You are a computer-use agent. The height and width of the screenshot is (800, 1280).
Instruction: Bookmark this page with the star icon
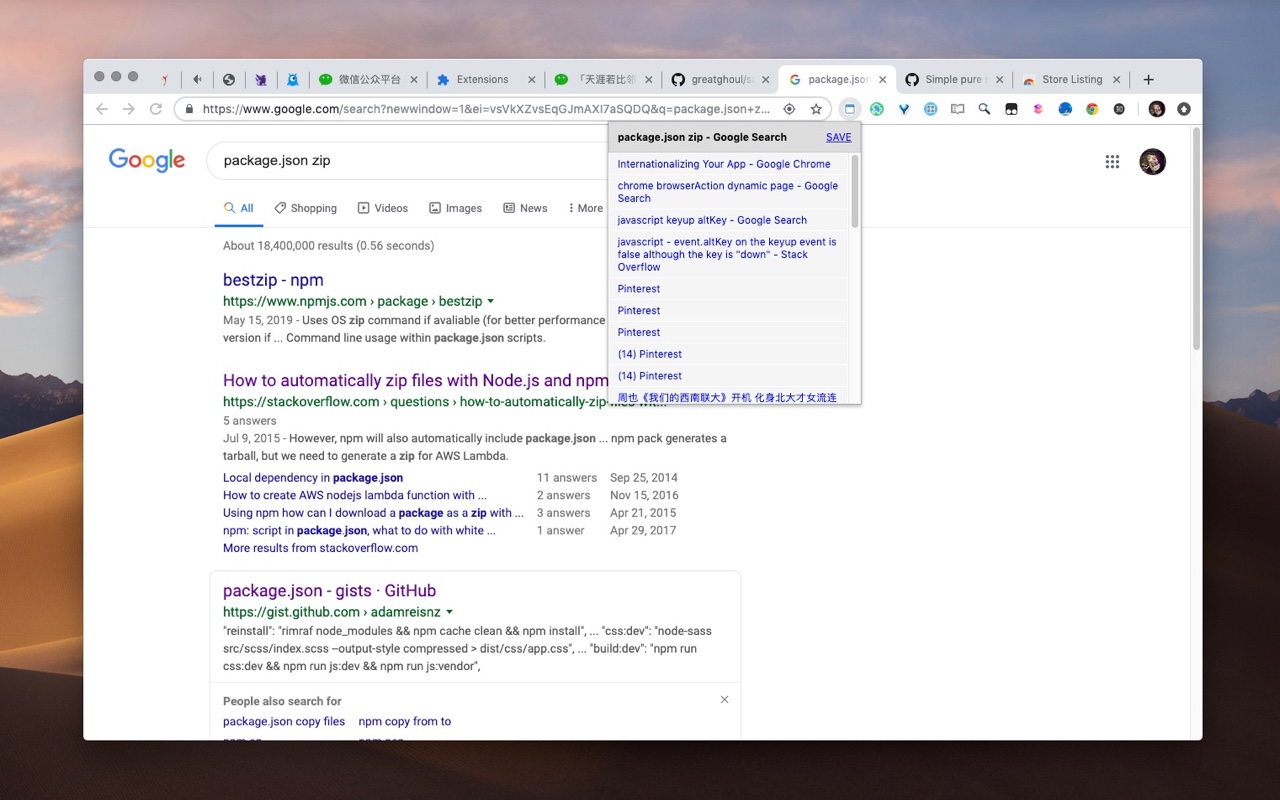(816, 109)
